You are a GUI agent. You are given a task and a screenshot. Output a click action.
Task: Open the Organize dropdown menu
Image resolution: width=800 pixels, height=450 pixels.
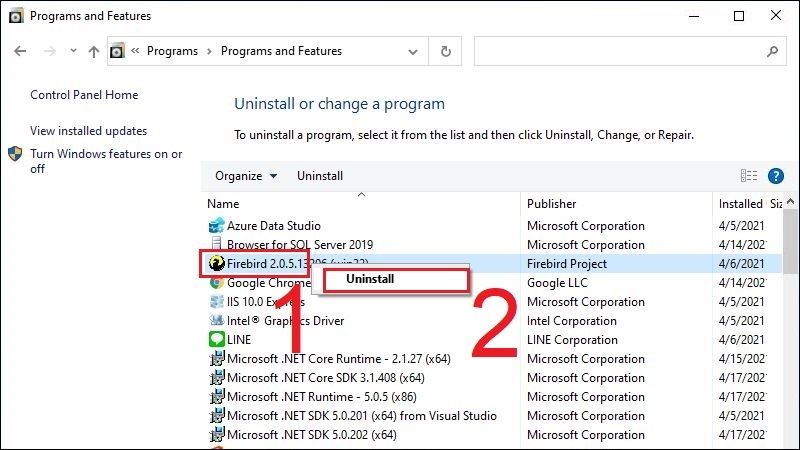pyautogui.click(x=246, y=176)
